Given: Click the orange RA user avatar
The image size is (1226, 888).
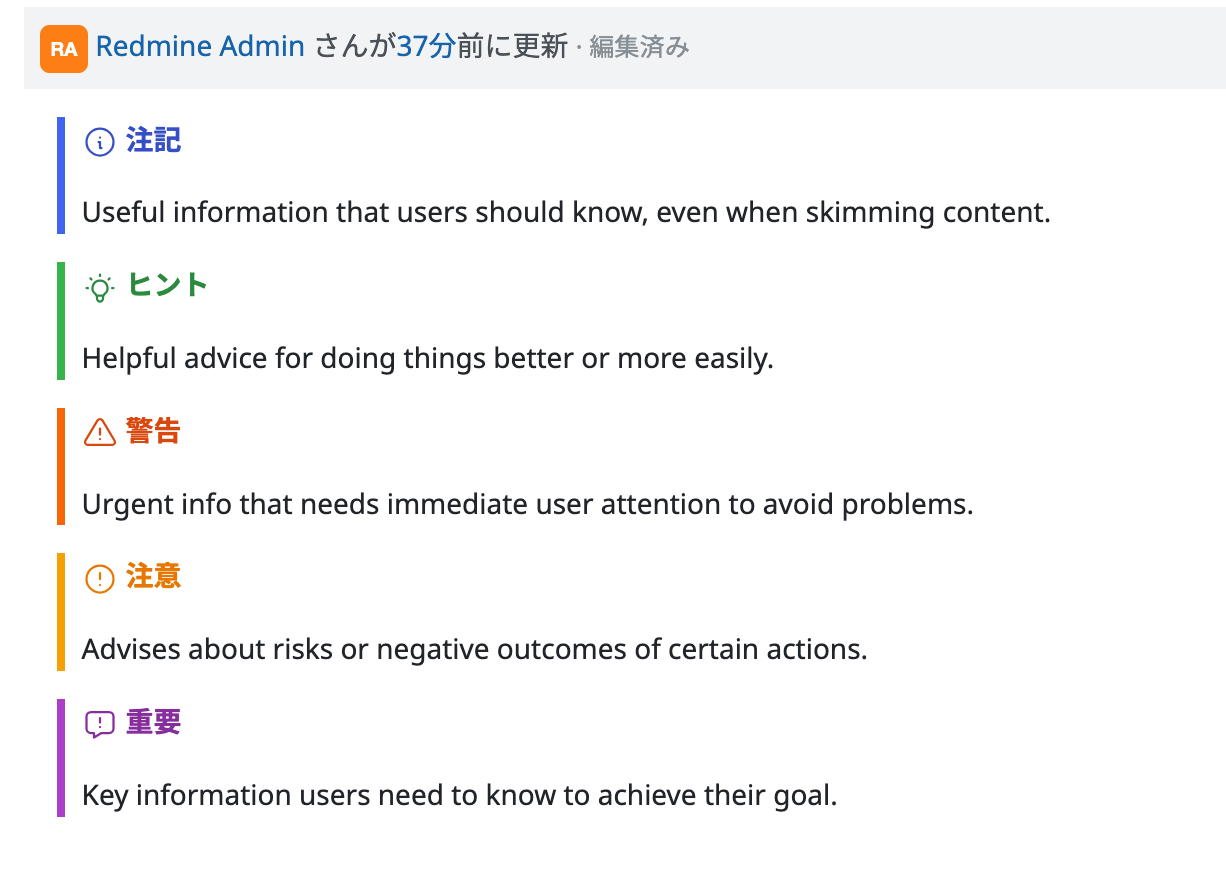Looking at the screenshot, I should click(64, 49).
